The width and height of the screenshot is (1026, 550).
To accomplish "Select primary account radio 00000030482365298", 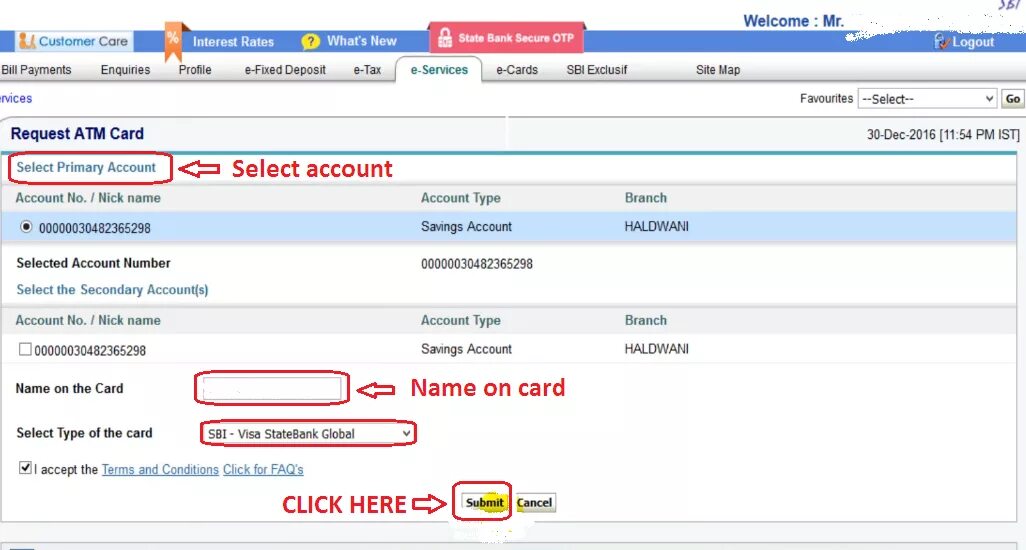I will (x=26, y=227).
